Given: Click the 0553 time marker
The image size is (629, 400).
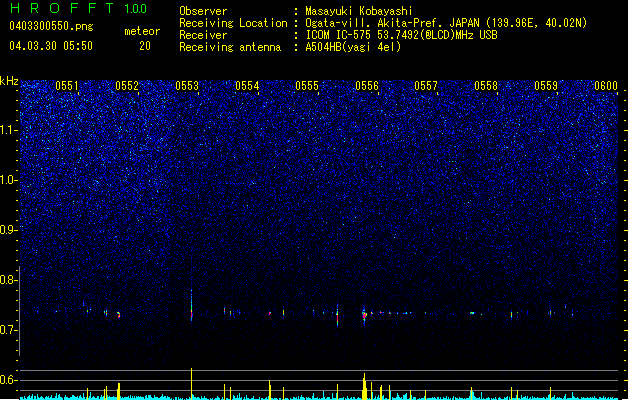Looking at the screenshot, I should click(x=187, y=86).
